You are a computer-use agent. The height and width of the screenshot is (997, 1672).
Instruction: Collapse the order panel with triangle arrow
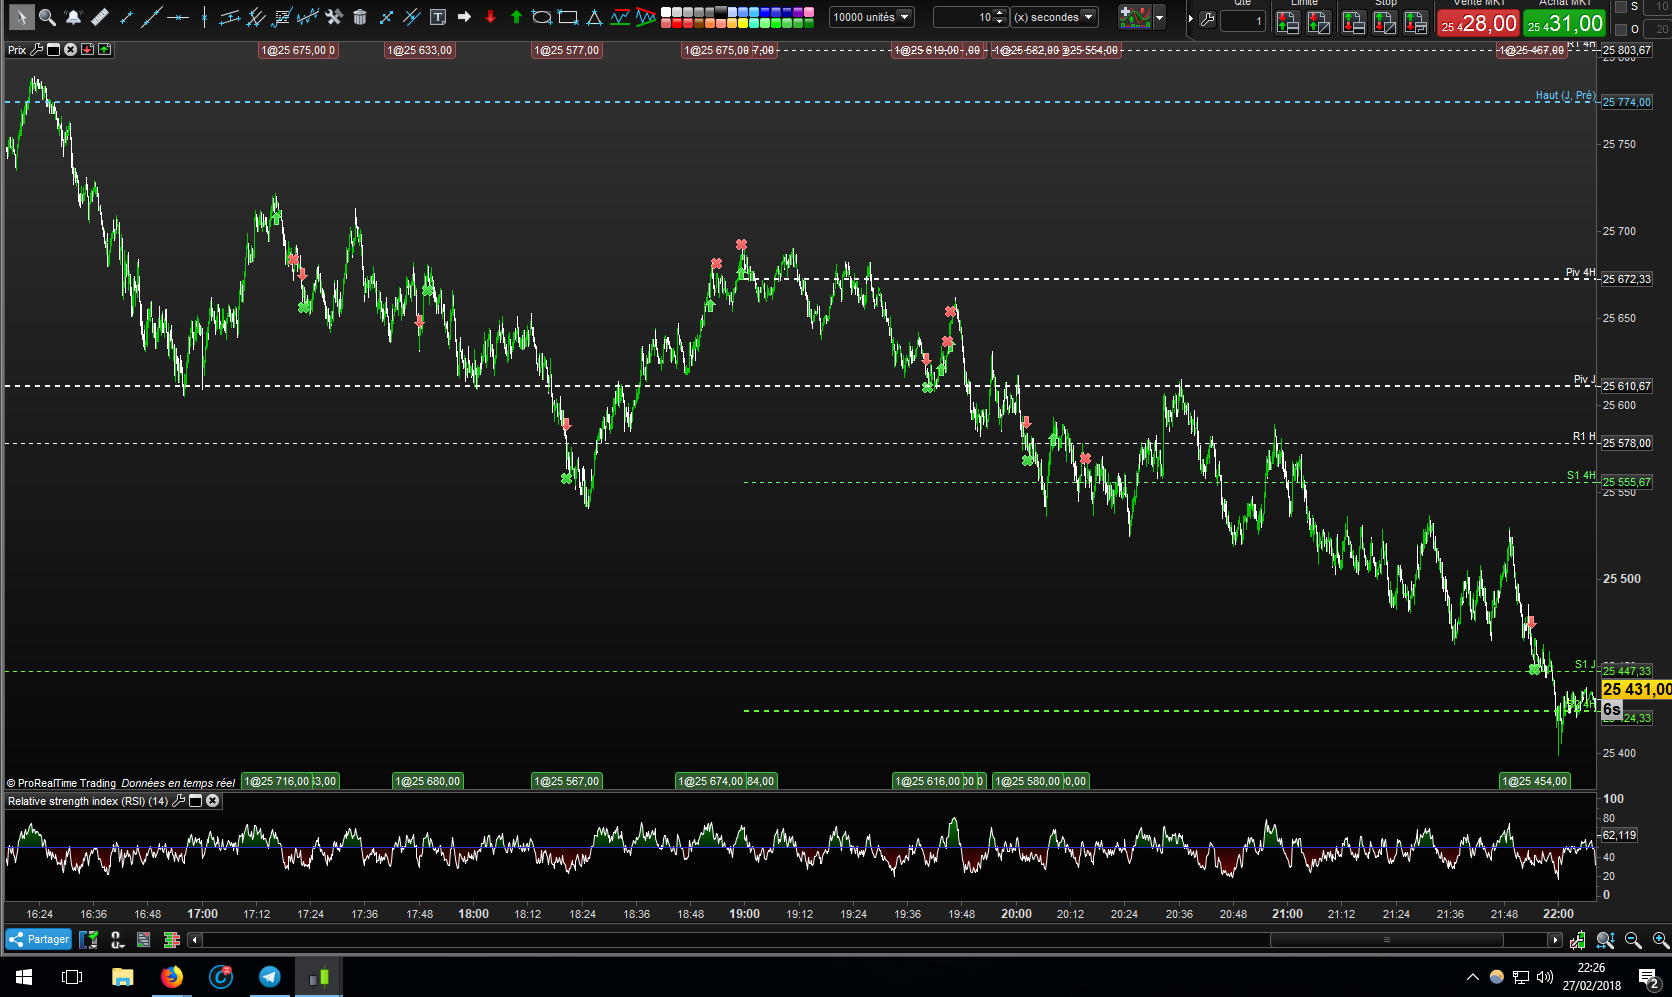1190,19
